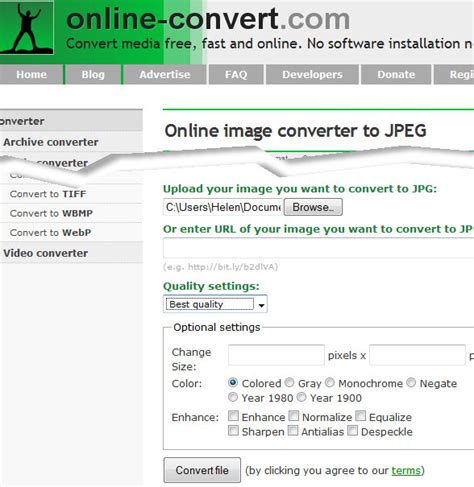Select the Colored radio option
The width and height of the screenshot is (474, 487).
point(233,382)
